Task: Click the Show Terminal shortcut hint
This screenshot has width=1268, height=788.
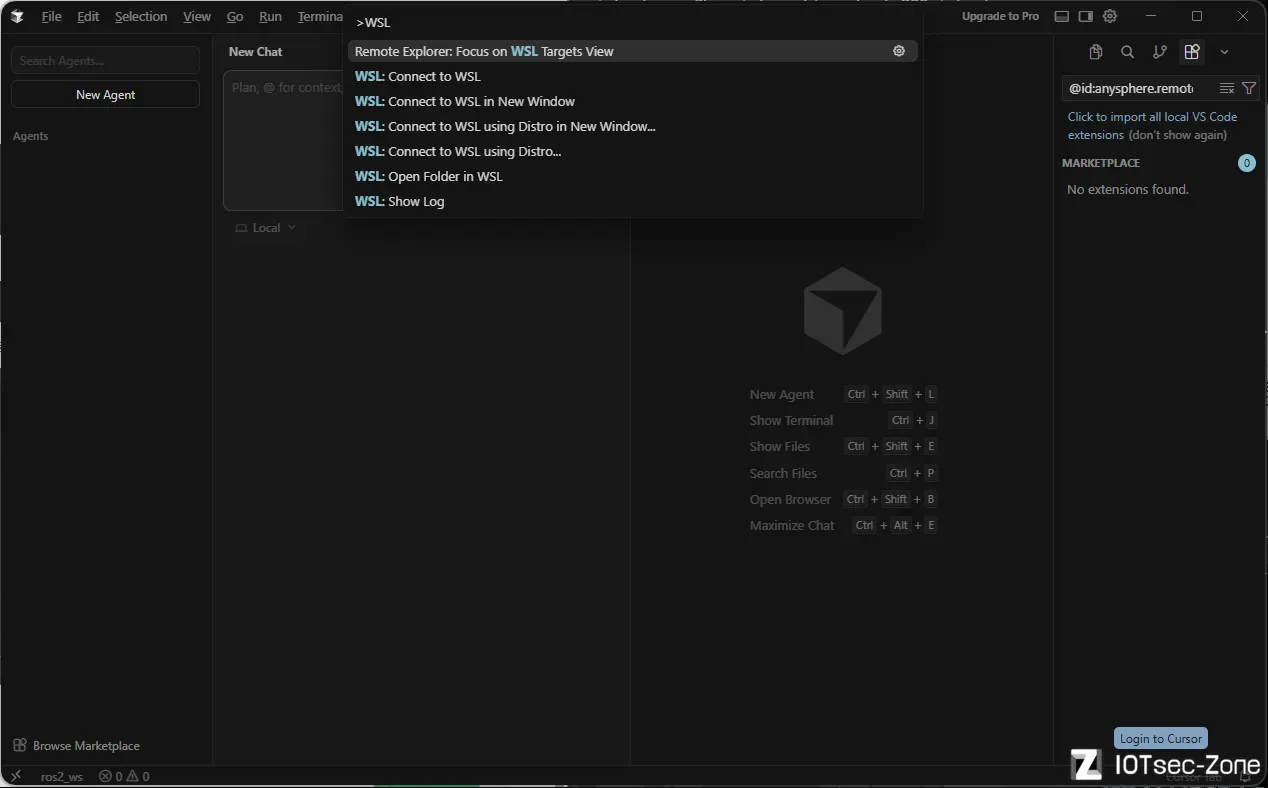Action: [843, 420]
